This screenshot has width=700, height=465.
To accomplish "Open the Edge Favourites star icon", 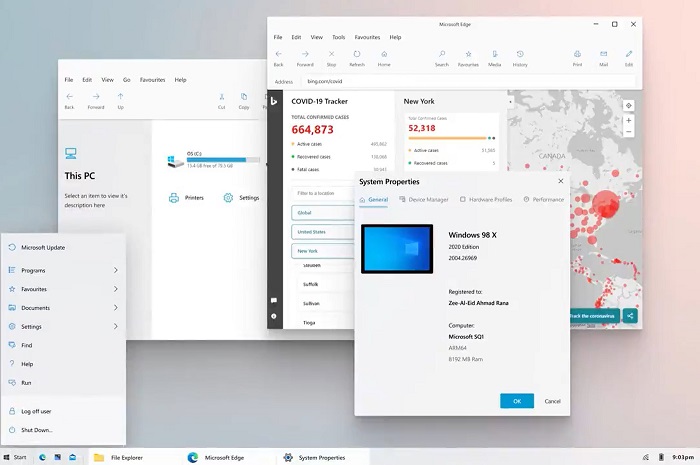I will [468, 53].
